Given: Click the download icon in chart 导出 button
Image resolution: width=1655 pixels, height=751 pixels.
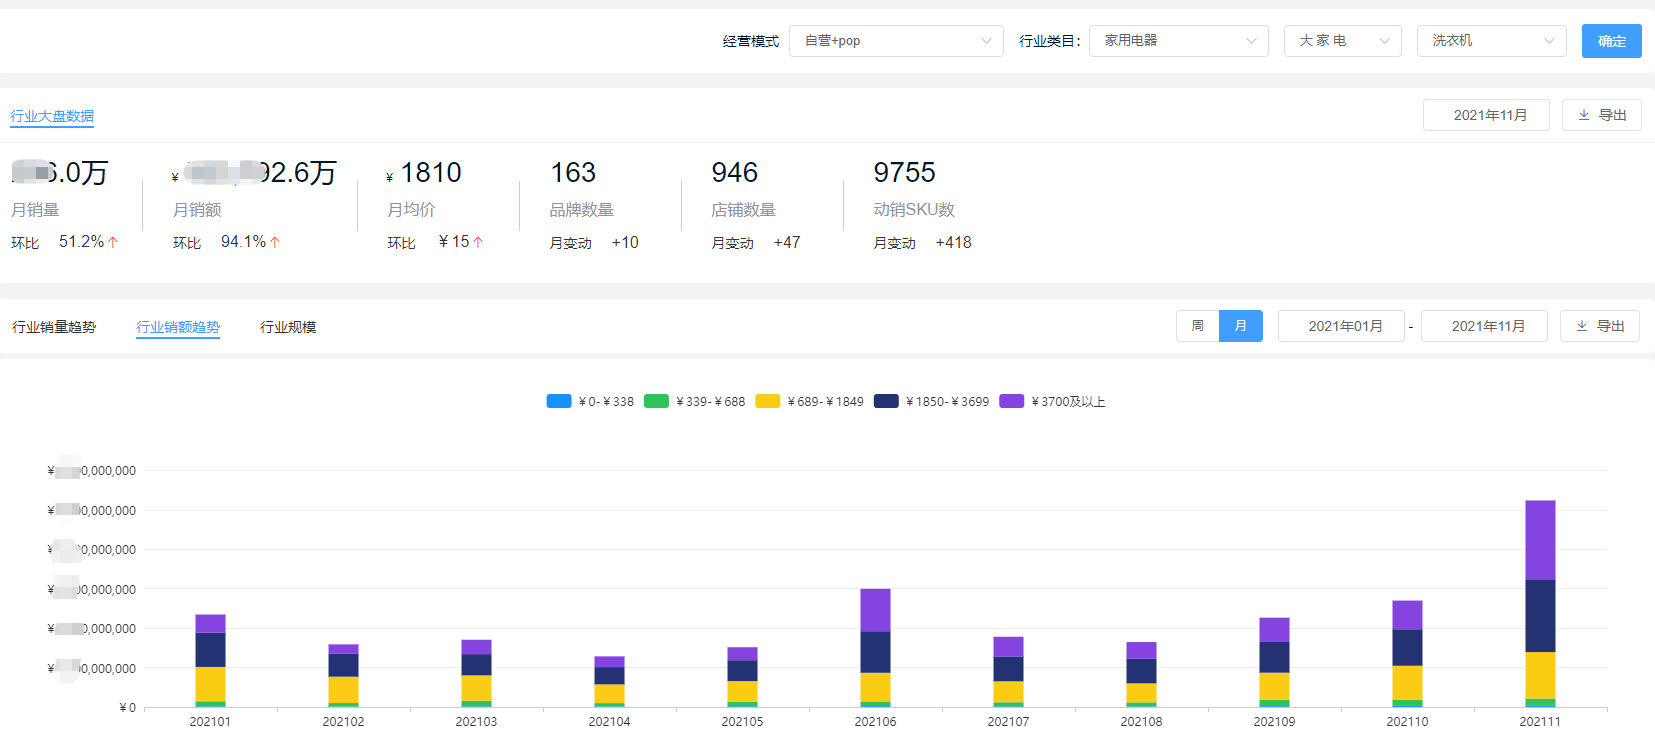Looking at the screenshot, I should (1582, 326).
